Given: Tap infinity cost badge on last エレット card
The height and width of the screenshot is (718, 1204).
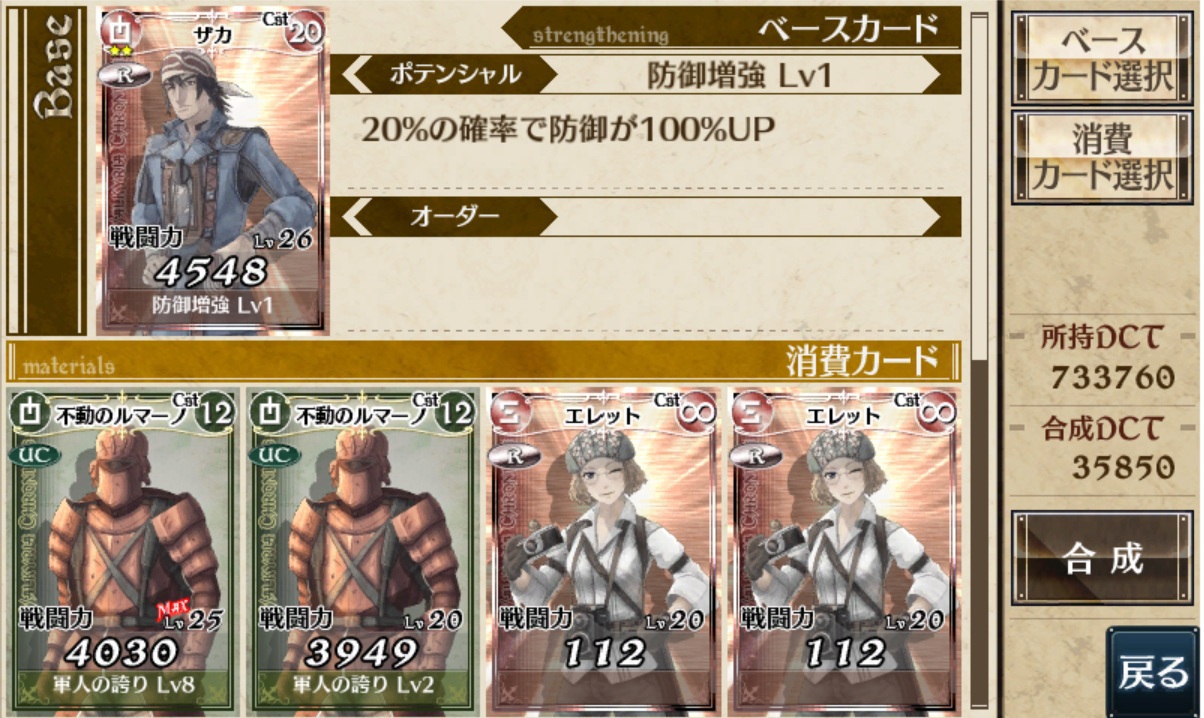Looking at the screenshot, I should pyautogui.click(x=937, y=411).
